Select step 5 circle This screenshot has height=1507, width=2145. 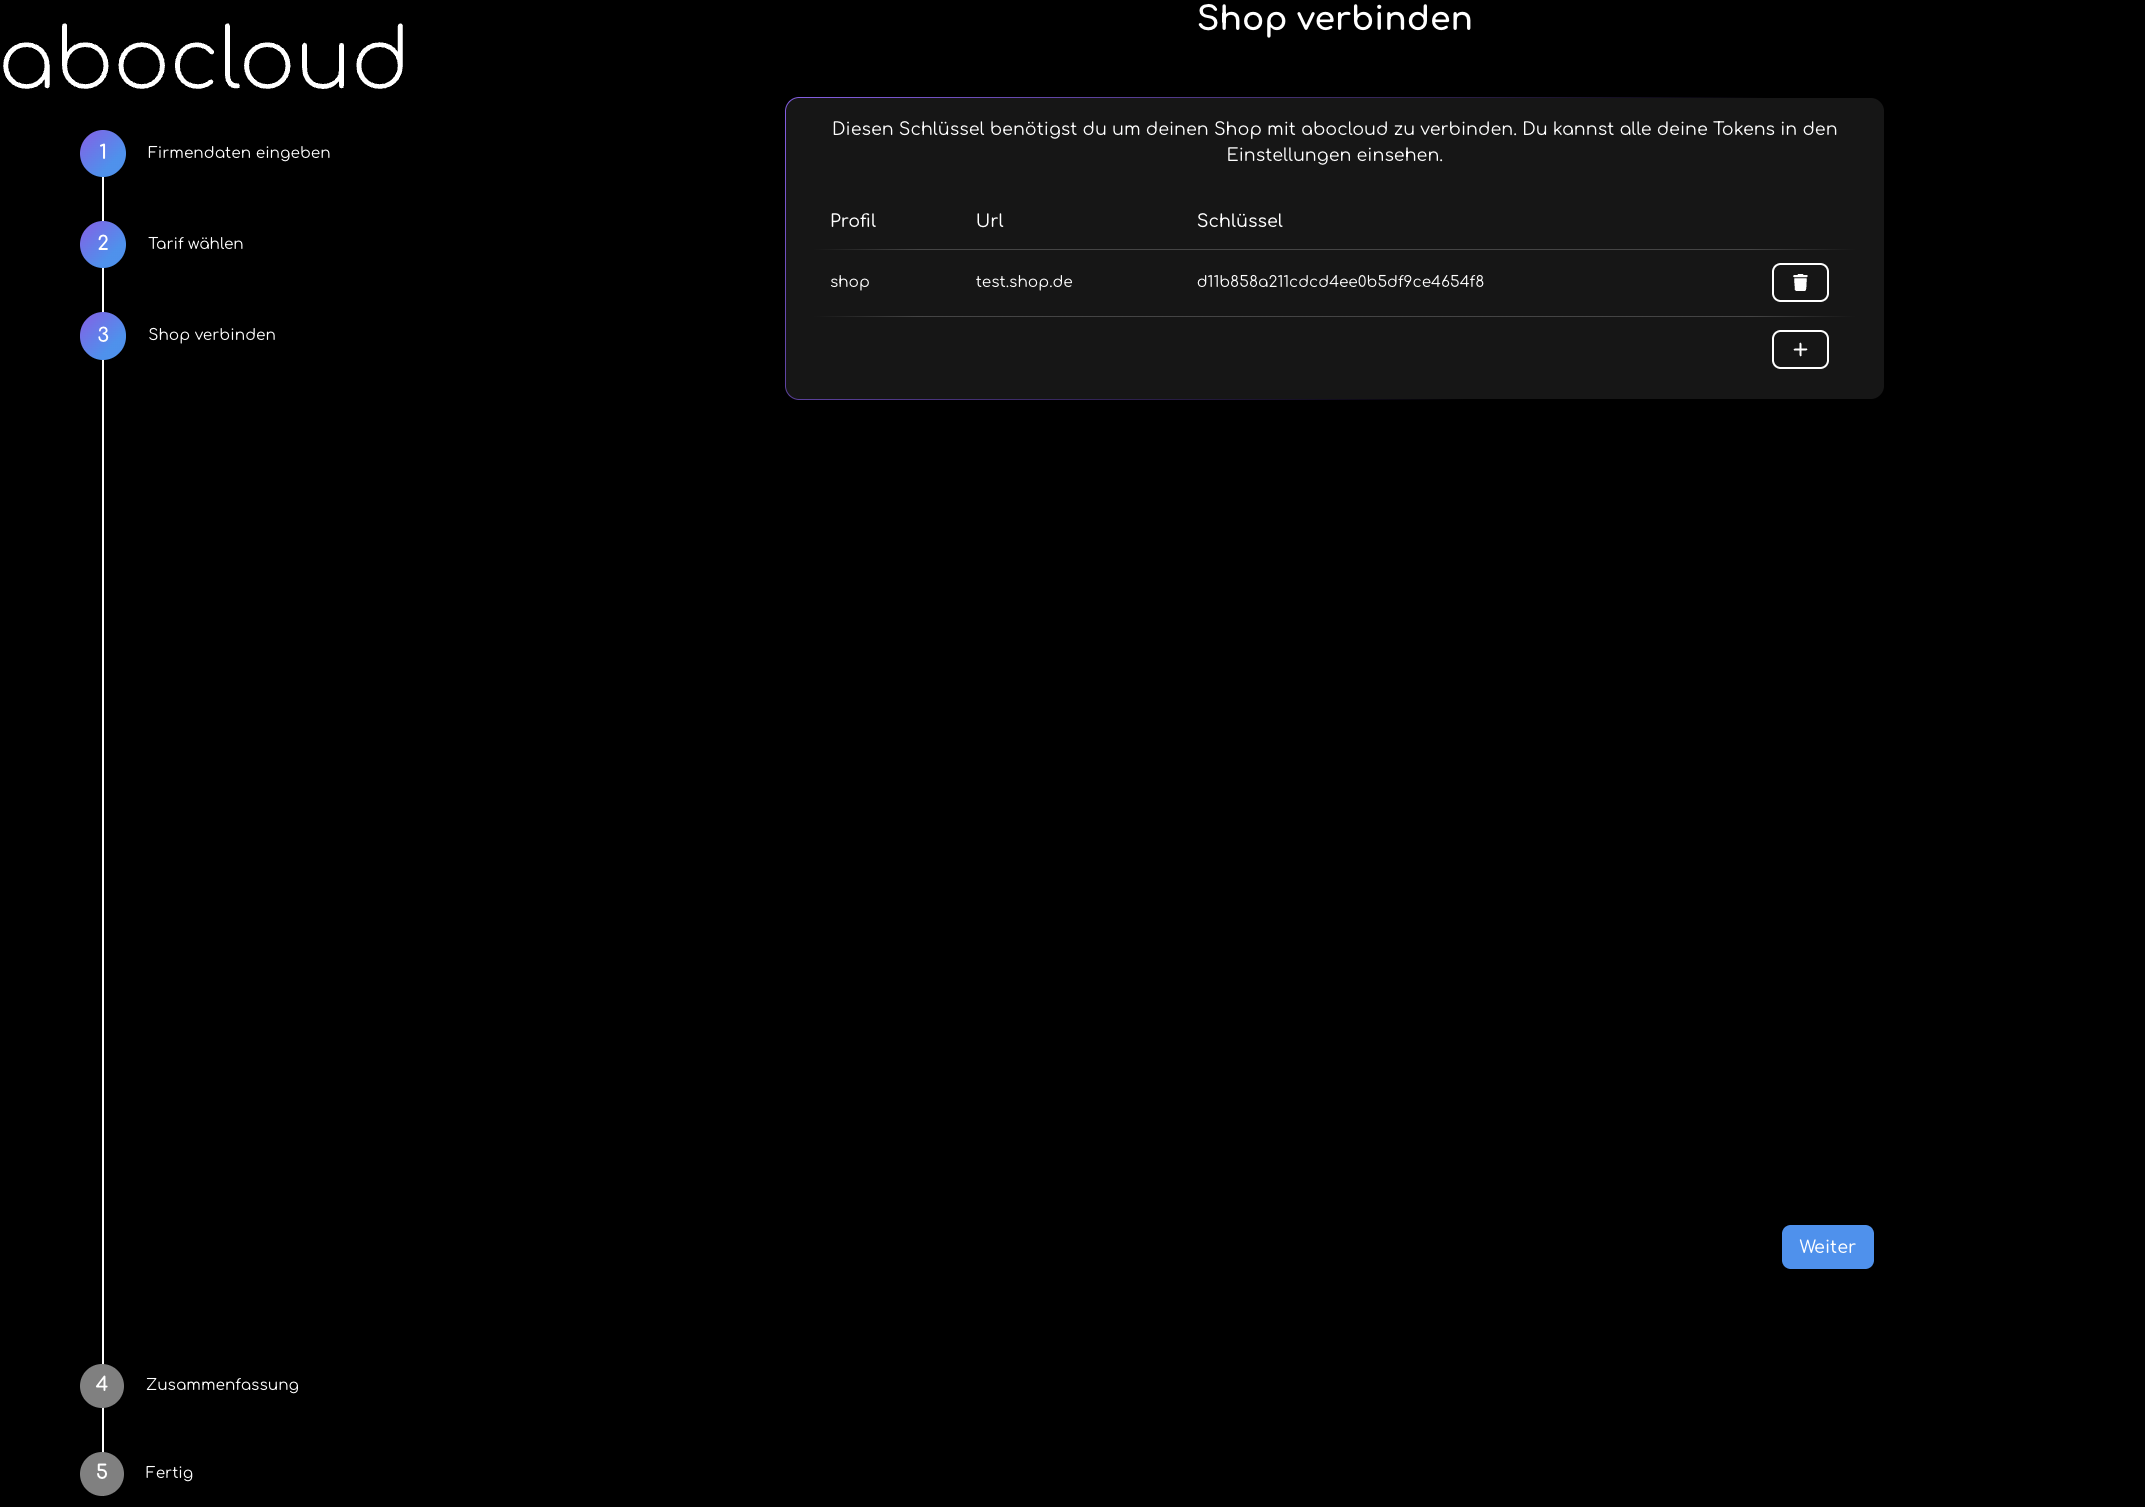[x=102, y=1472]
